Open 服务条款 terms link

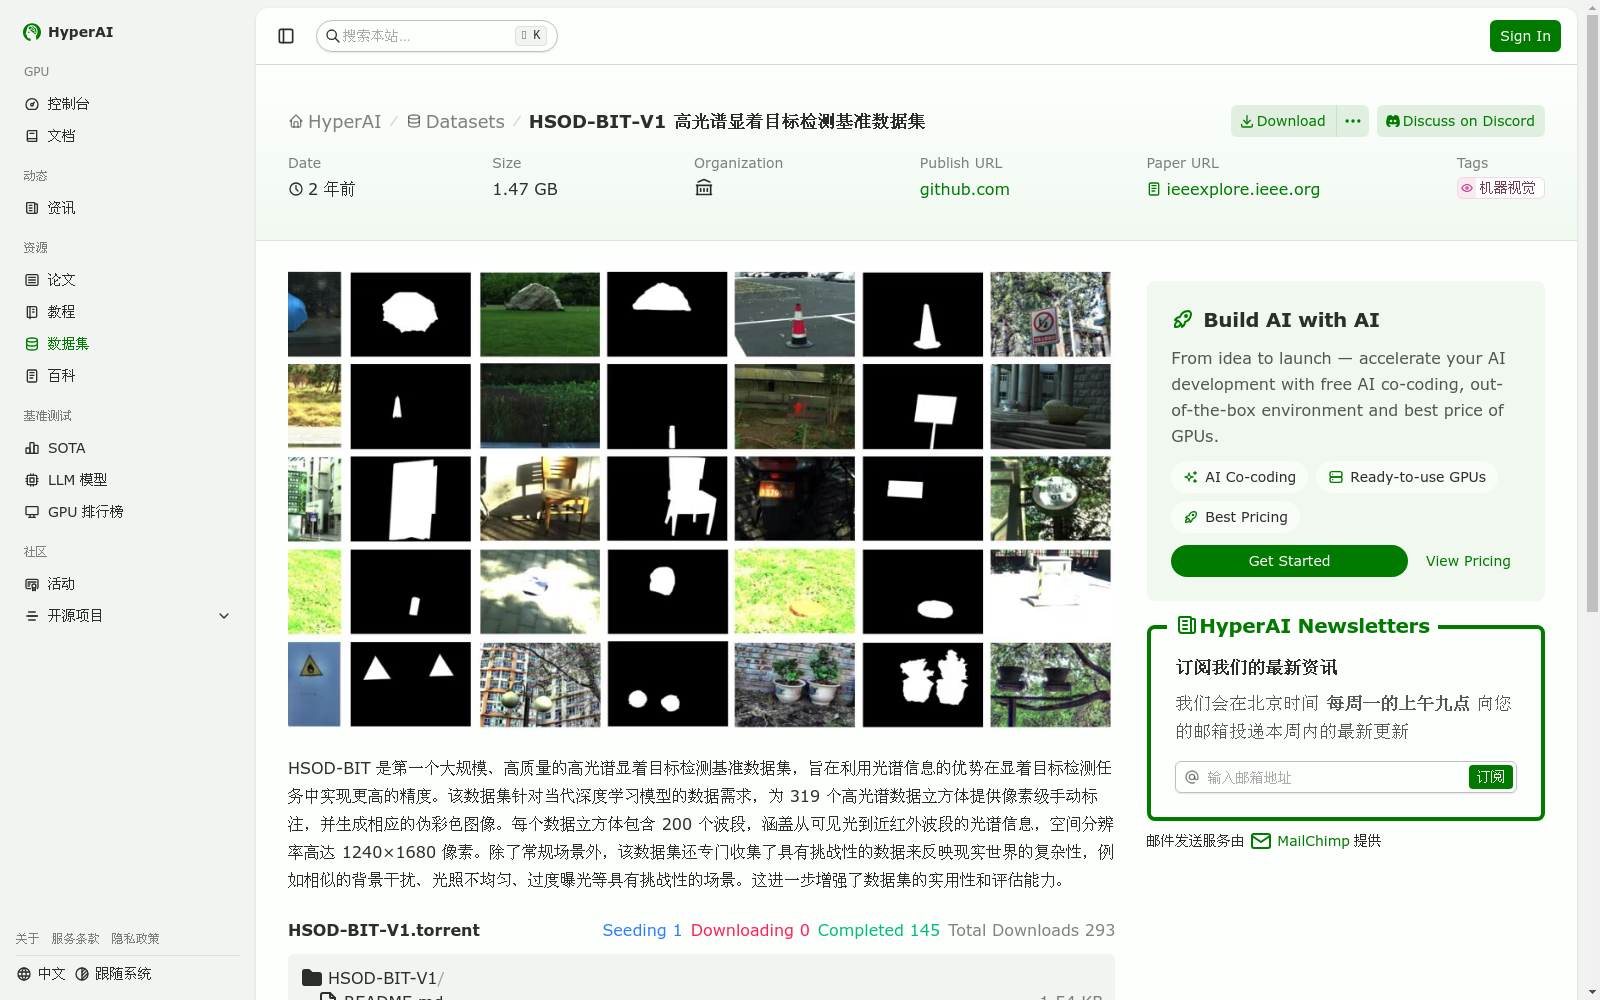[75, 939]
